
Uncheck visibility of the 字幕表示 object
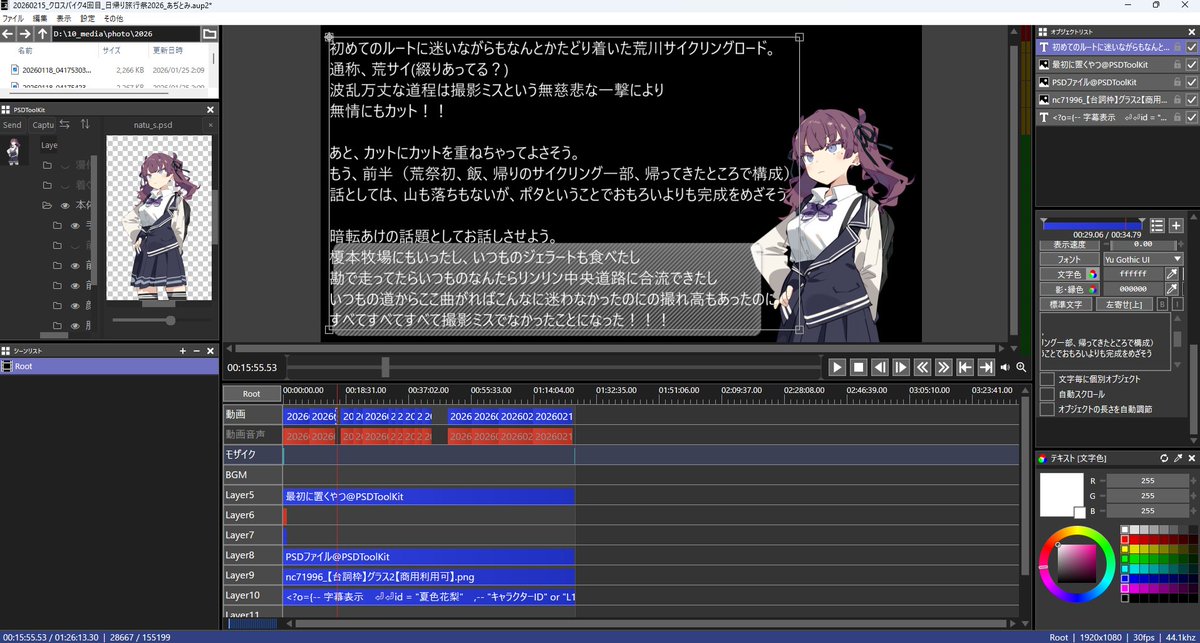[x=1191, y=118]
